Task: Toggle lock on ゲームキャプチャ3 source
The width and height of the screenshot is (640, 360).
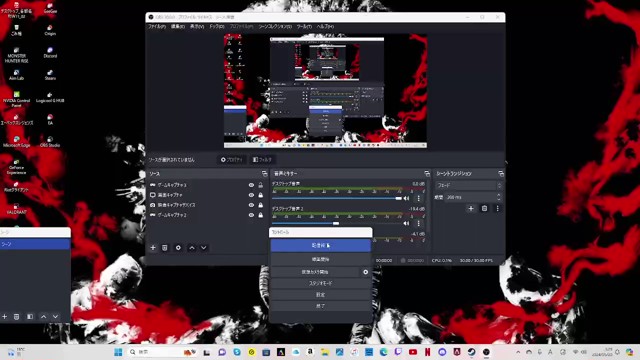Action: tap(261, 185)
